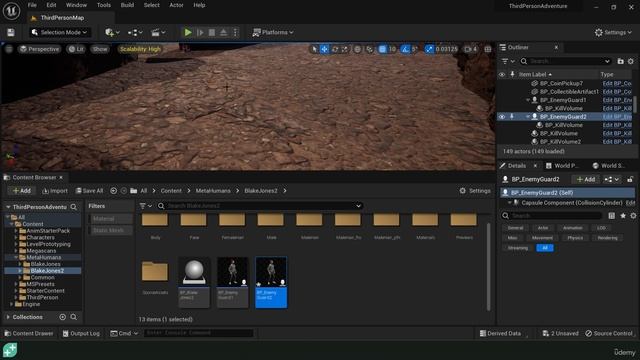Open Outliner settings gear
This screenshot has height=360, width=640.
point(631,61)
